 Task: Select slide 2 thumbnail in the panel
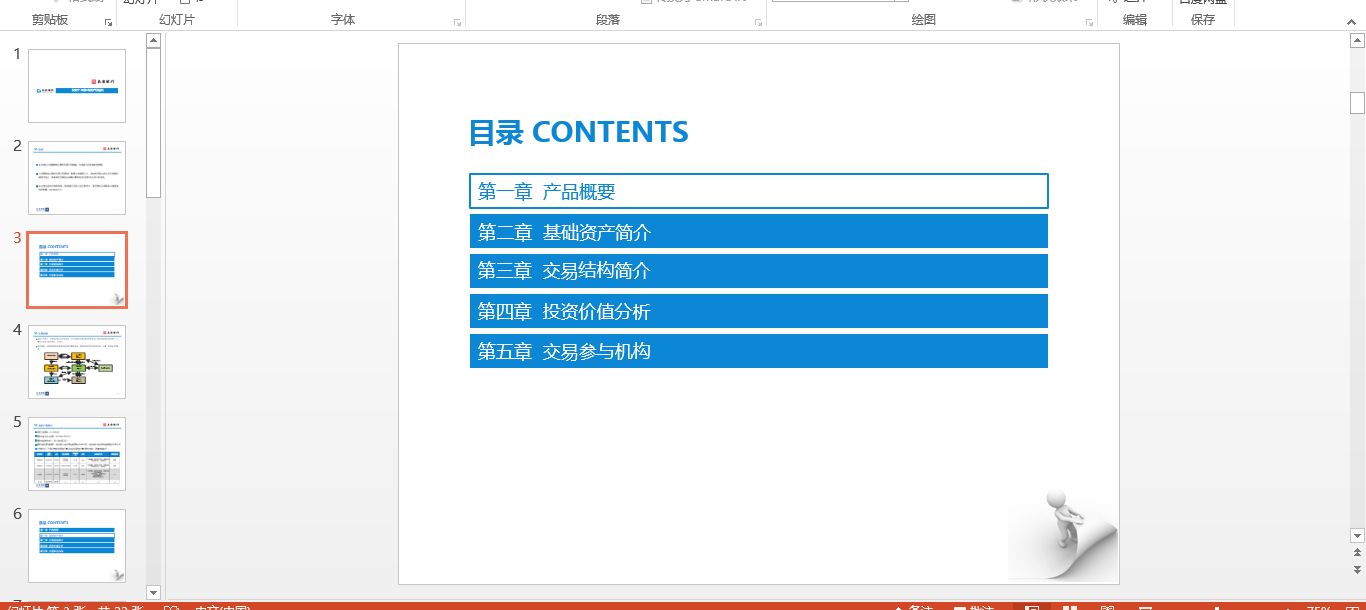pos(77,178)
